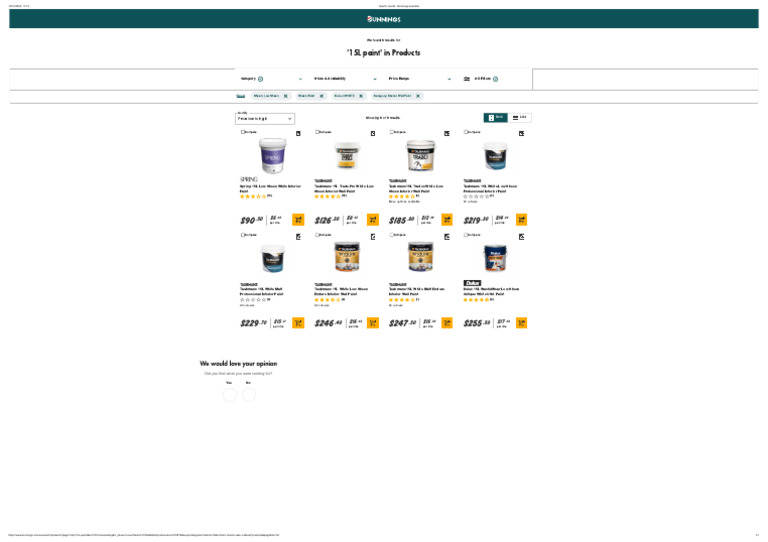This screenshot has width=768, height=542.
Task: Add the $90.50 Spring paint to cart
Action: pos(298,220)
